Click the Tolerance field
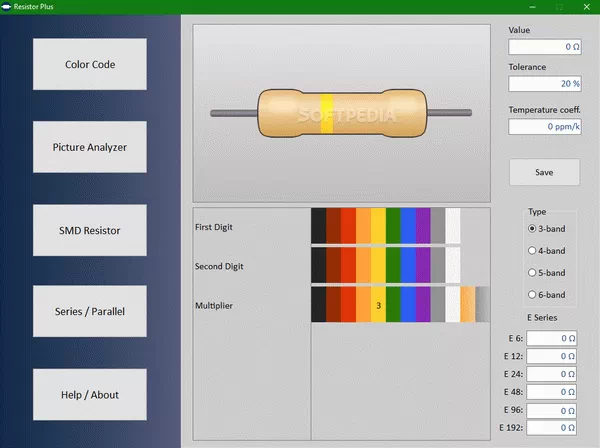This screenshot has height=448, width=600. 545,83
